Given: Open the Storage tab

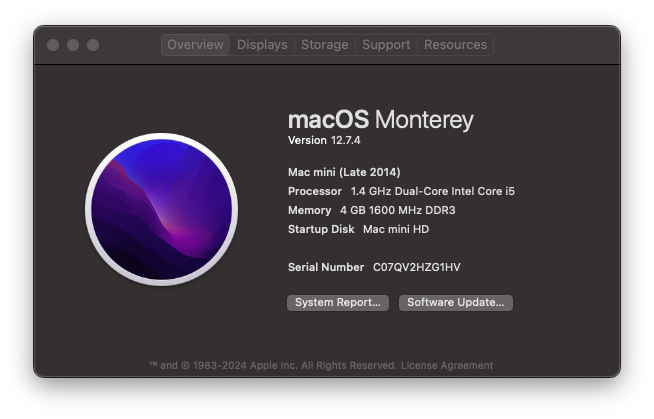Looking at the screenshot, I should tap(324, 45).
